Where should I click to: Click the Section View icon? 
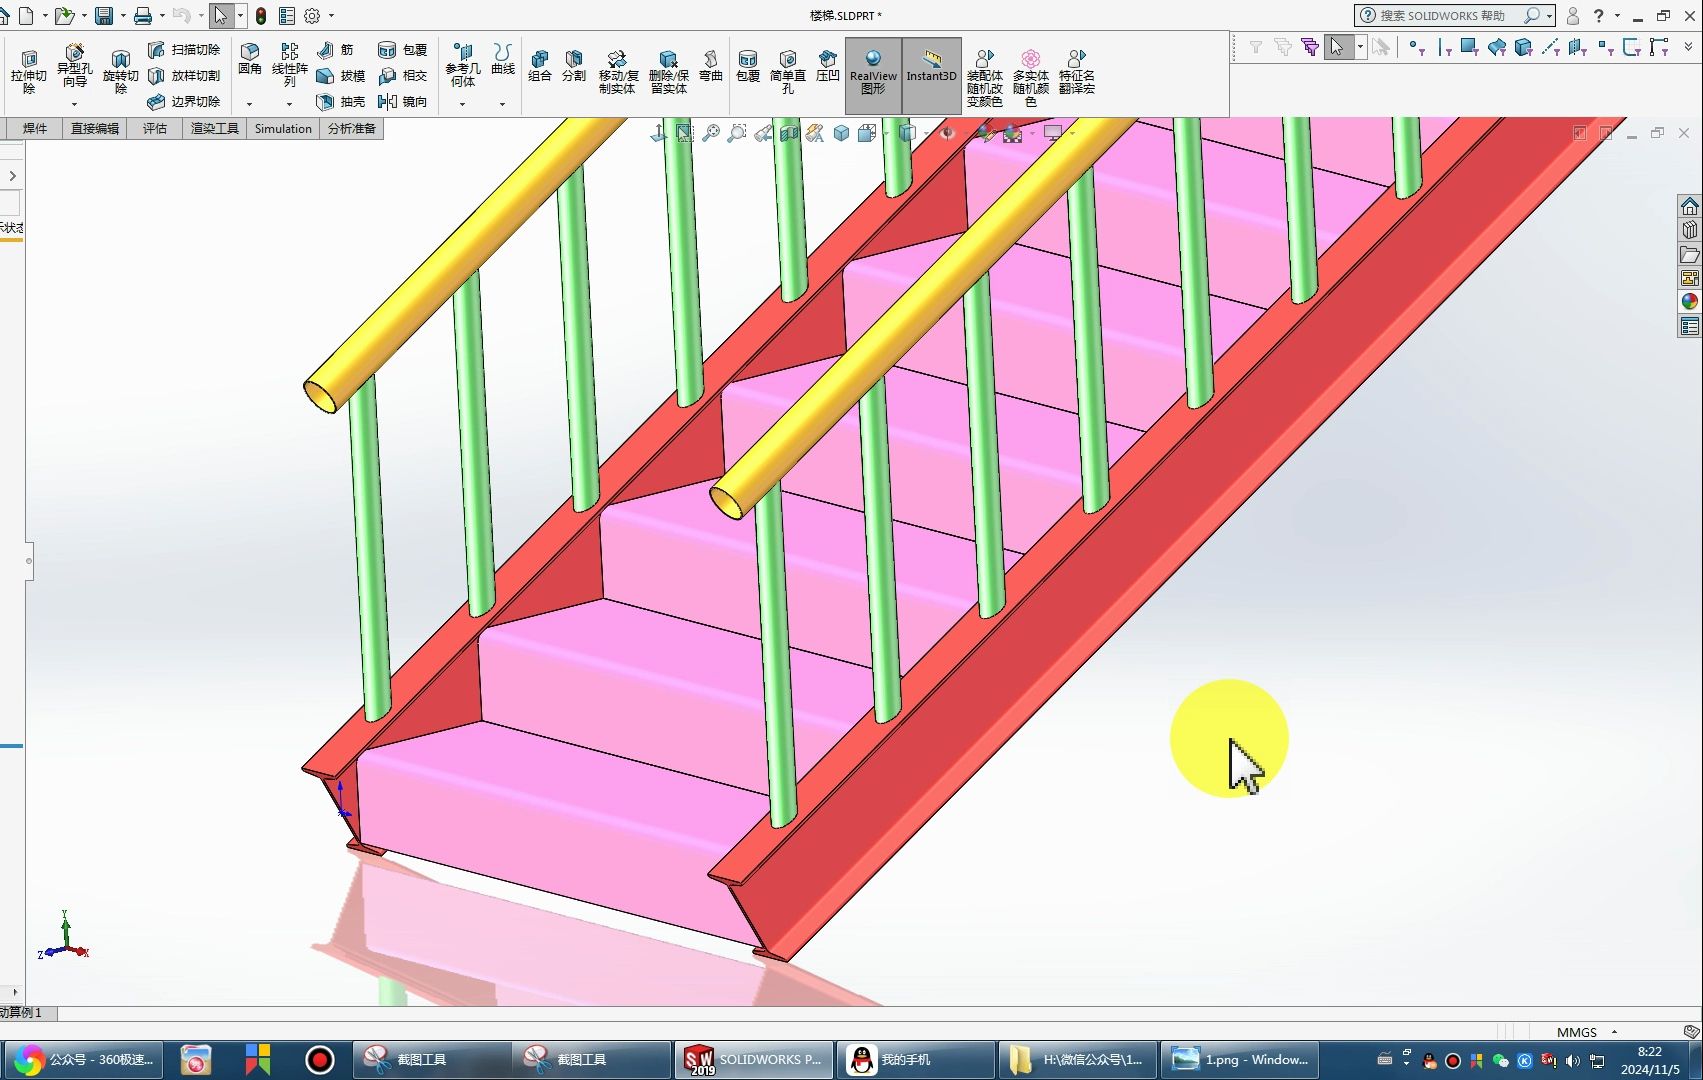coord(789,133)
